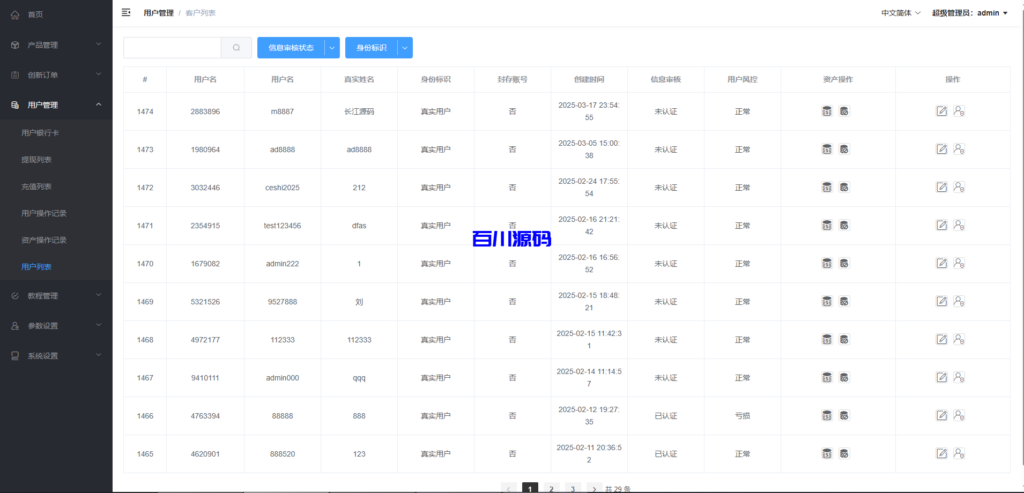Click dollar coin-stack icon for test123456

pyautogui.click(x=827, y=225)
